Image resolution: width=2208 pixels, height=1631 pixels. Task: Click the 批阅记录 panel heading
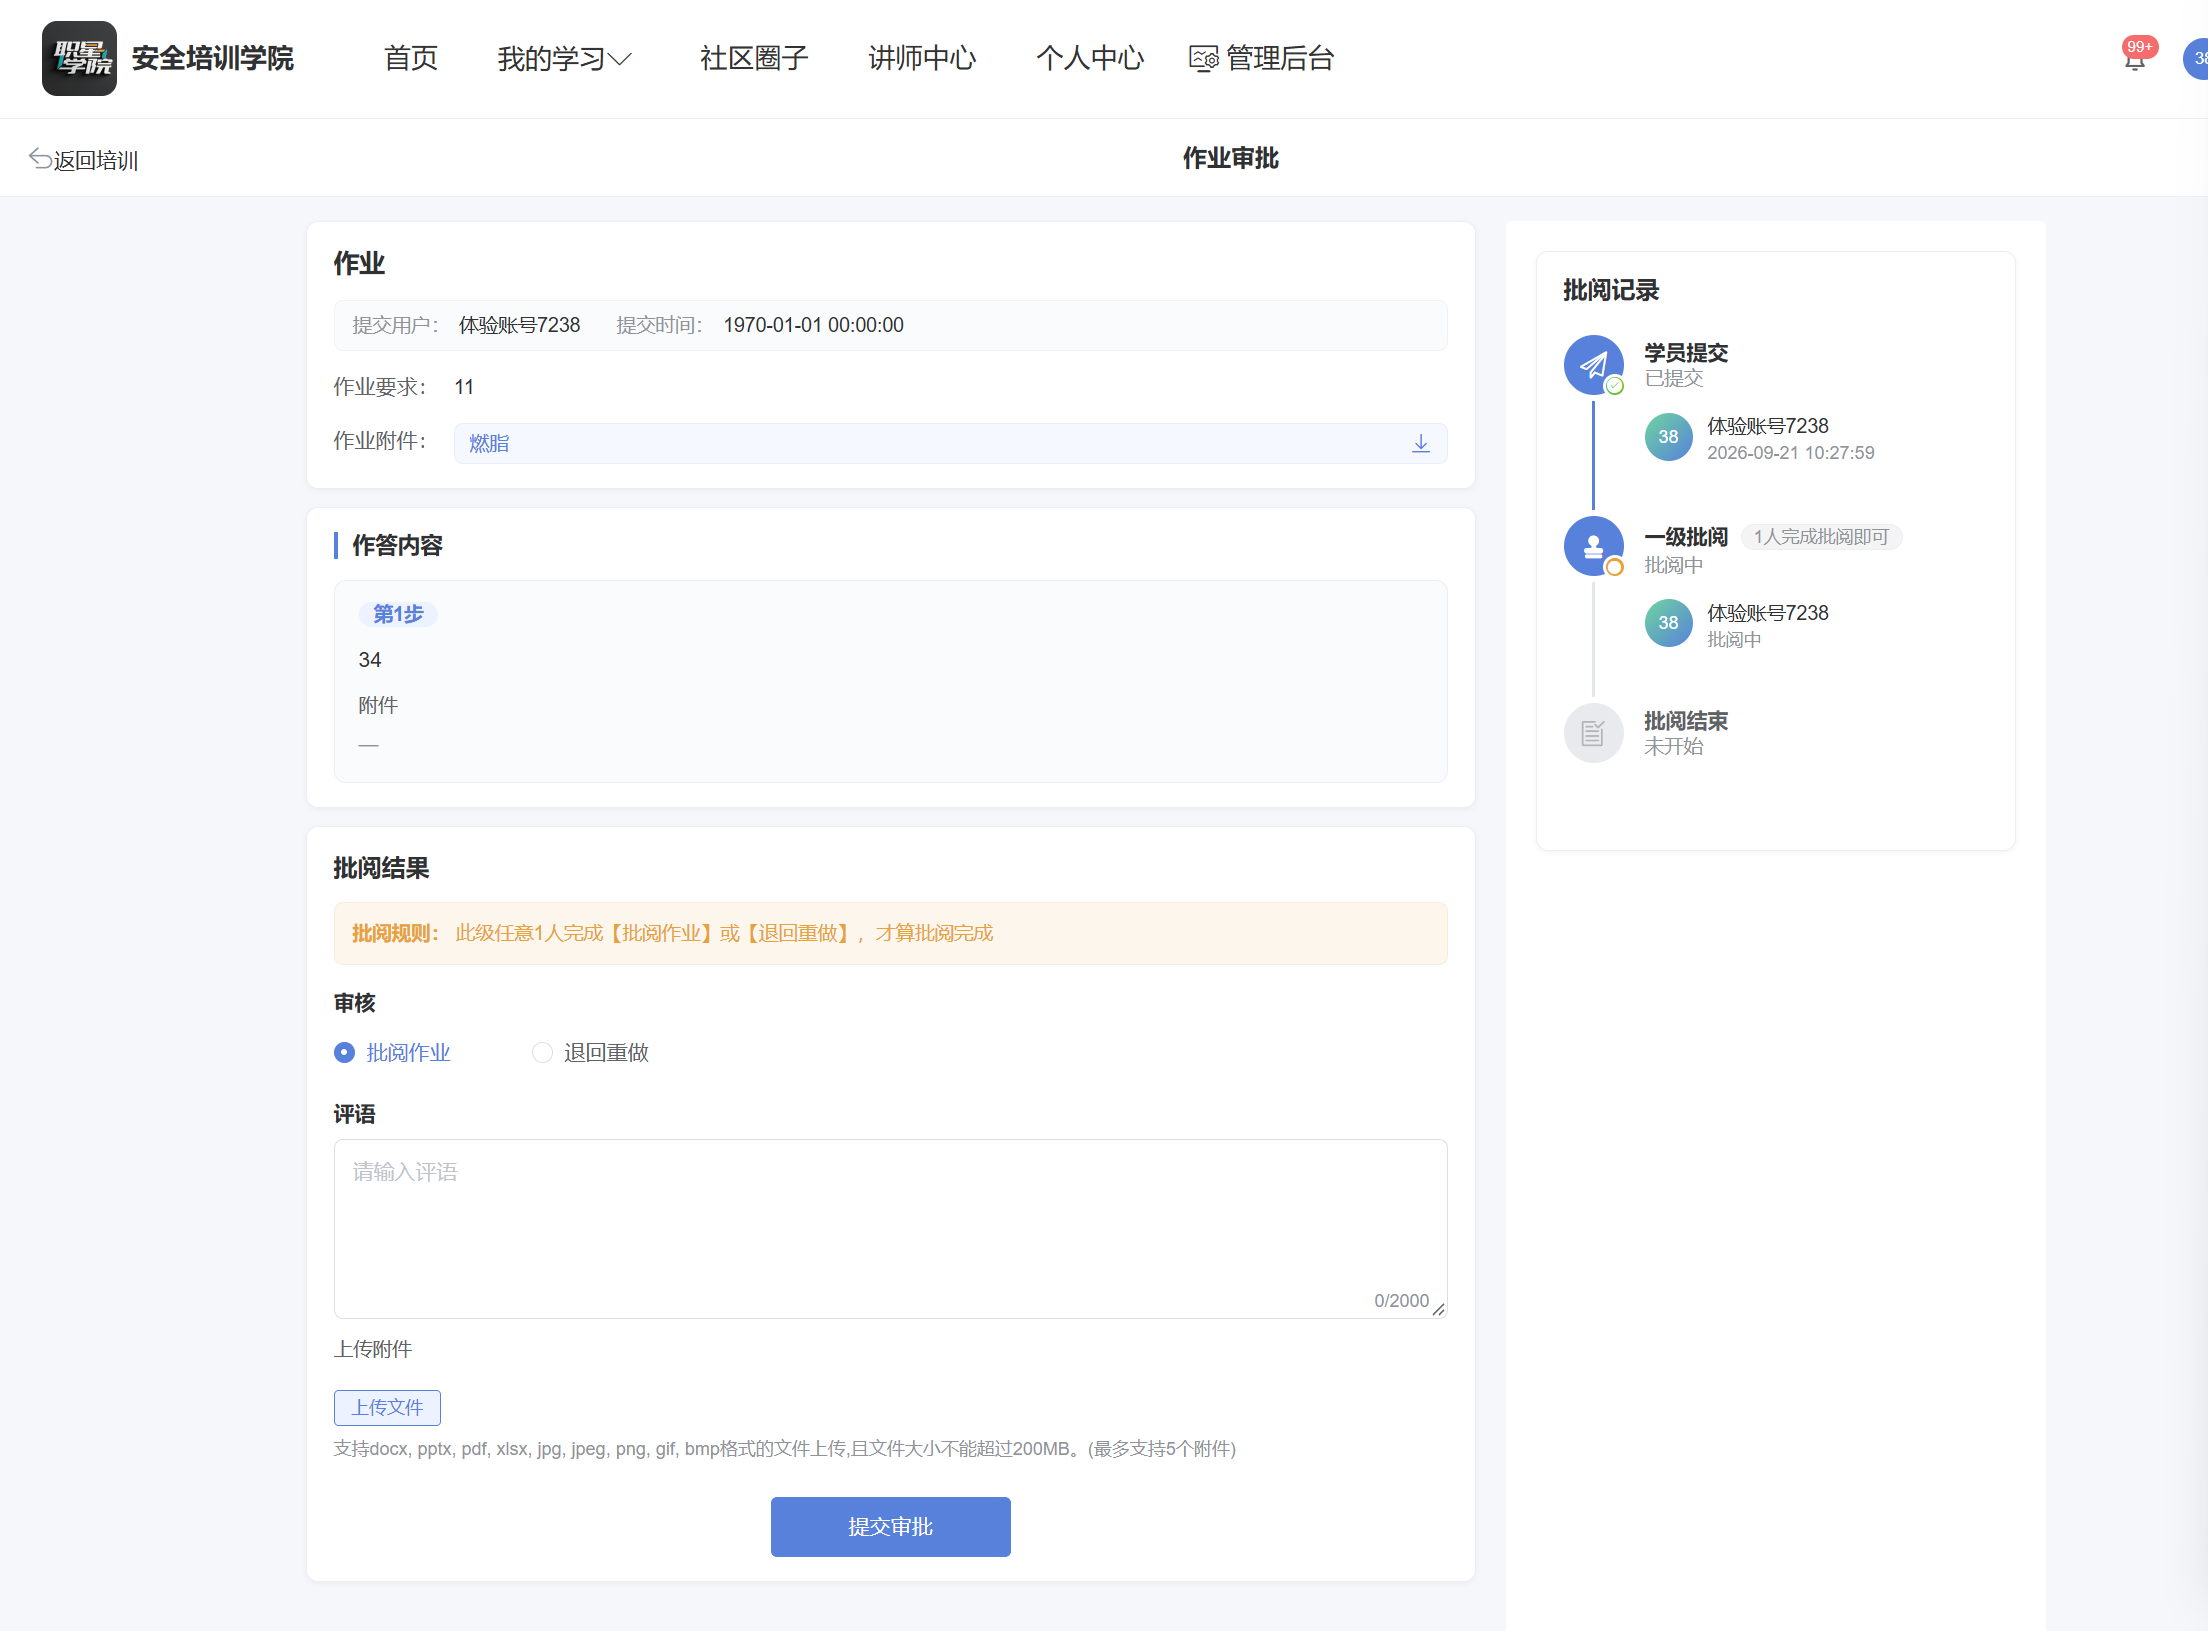click(1611, 290)
